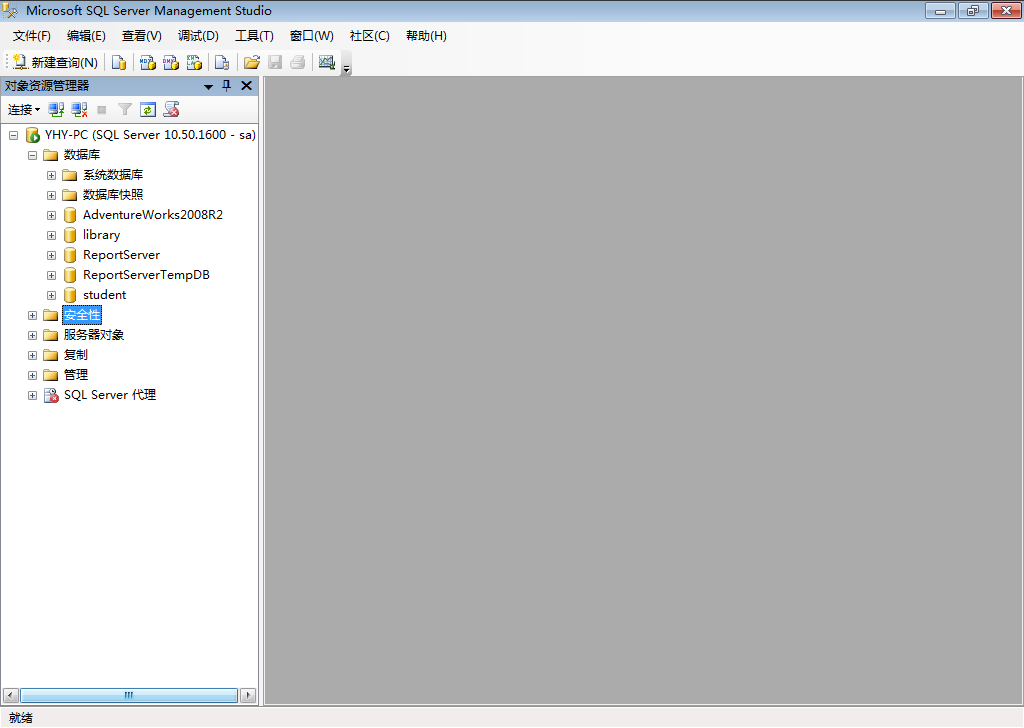Expand the SQL Server 代理 node
This screenshot has height=728, width=1024.
pos(32,396)
